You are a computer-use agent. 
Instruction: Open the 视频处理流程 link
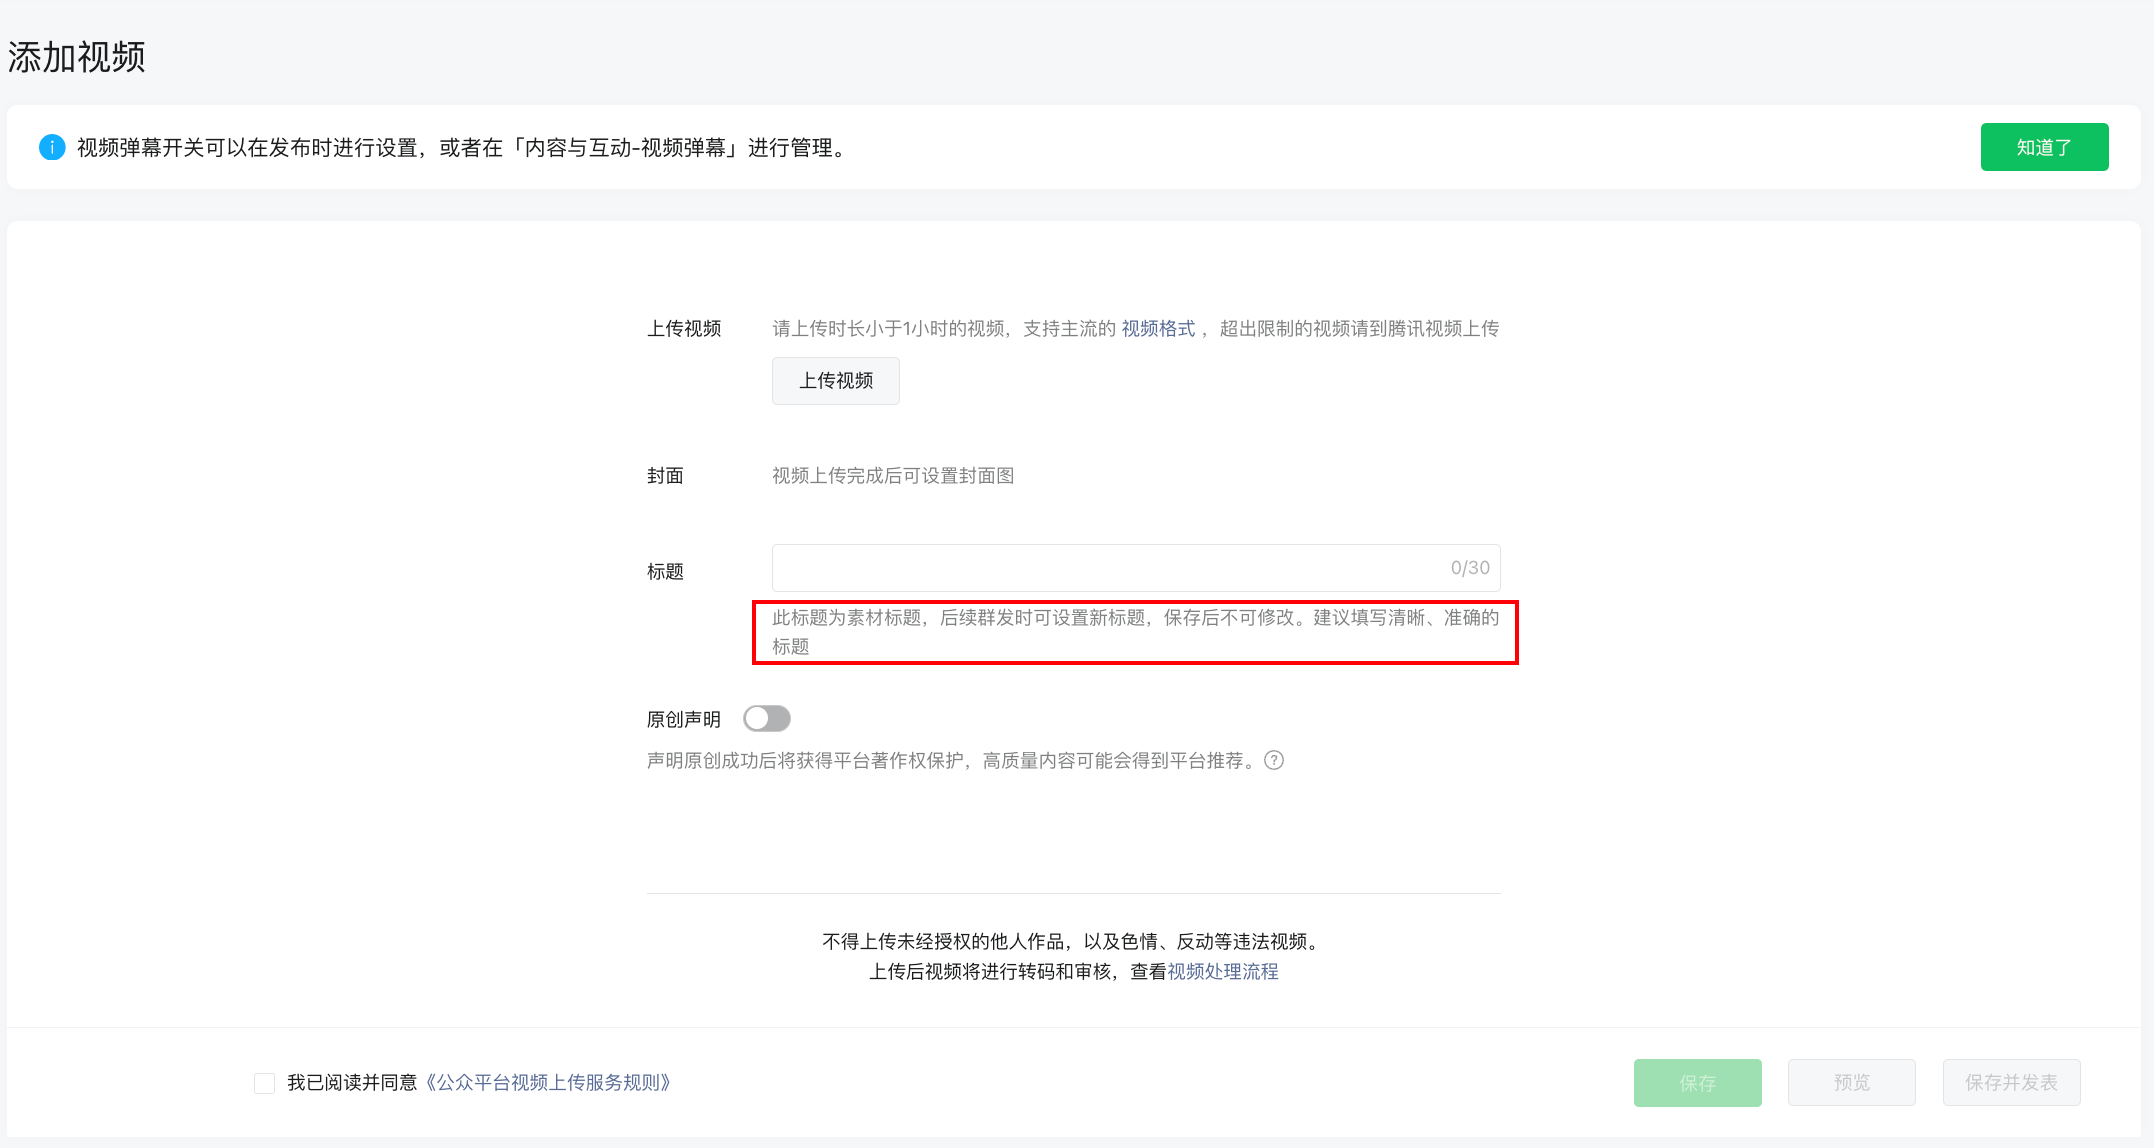point(1223,972)
